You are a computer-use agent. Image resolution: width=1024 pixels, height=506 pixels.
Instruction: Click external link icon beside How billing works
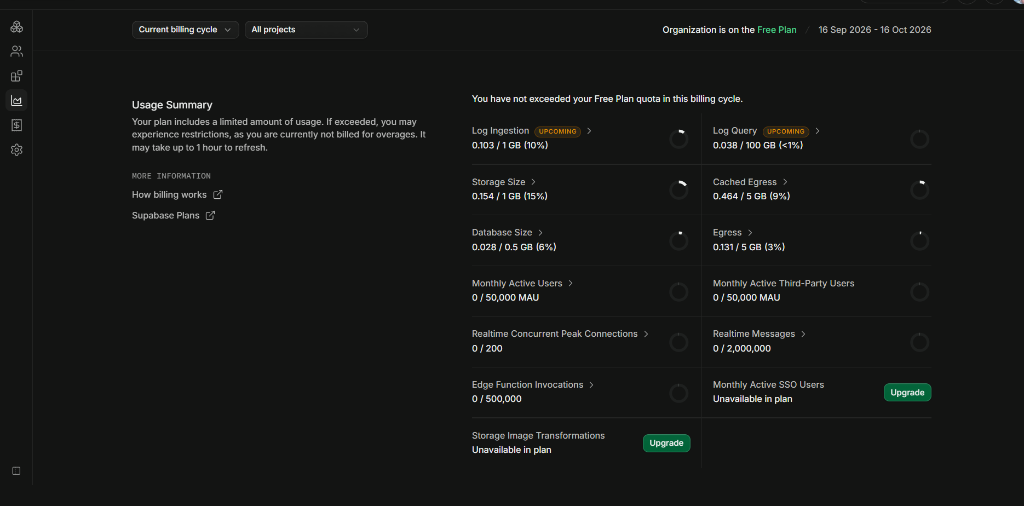click(218, 195)
